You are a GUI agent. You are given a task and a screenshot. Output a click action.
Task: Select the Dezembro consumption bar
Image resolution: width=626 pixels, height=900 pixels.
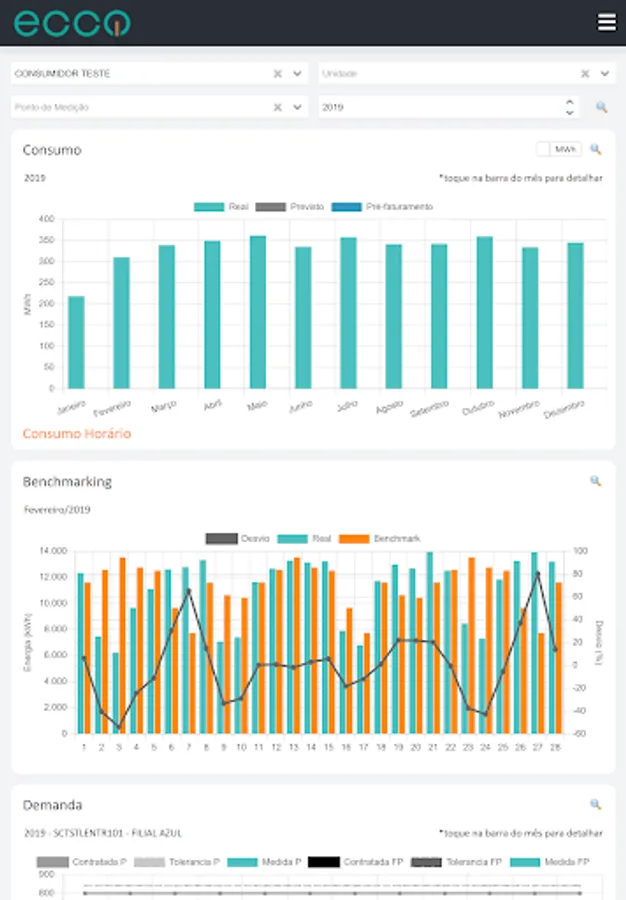click(x=576, y=316)
